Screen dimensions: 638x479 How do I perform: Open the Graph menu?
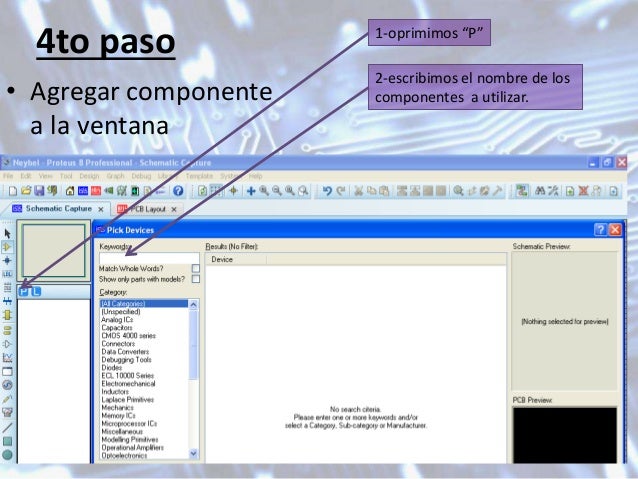(x=115, y=176)
